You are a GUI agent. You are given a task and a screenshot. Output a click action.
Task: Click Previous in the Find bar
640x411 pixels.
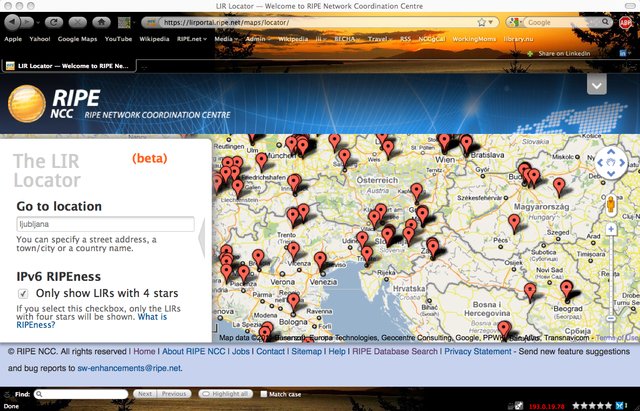click(174, 394)
